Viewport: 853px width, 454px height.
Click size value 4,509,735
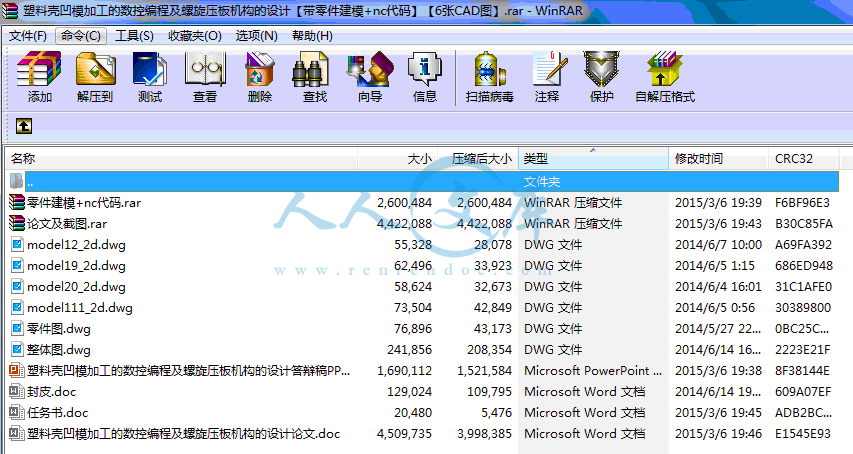click(404, 434)
